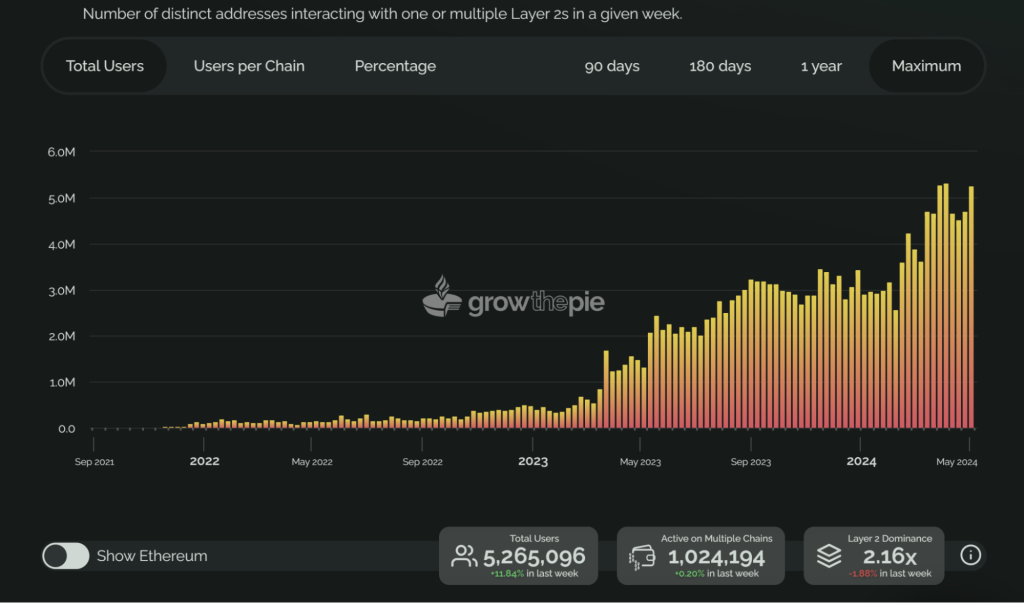Click the Total Users people icon
Image resolution: width=1024 pixels, height=603 pixels.
point(464,556)
